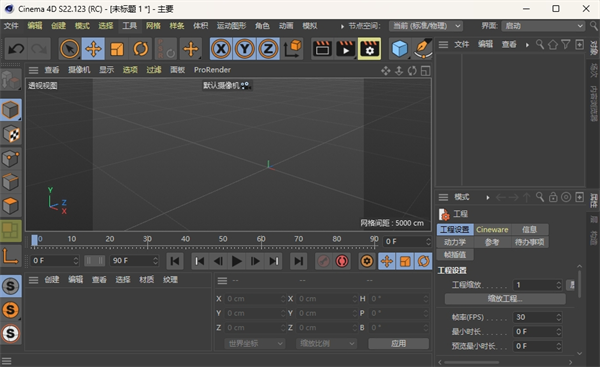The width and height of the screenshot is (600, 367).
Task: Go to start of animation
Action: [x=175, y=261]
